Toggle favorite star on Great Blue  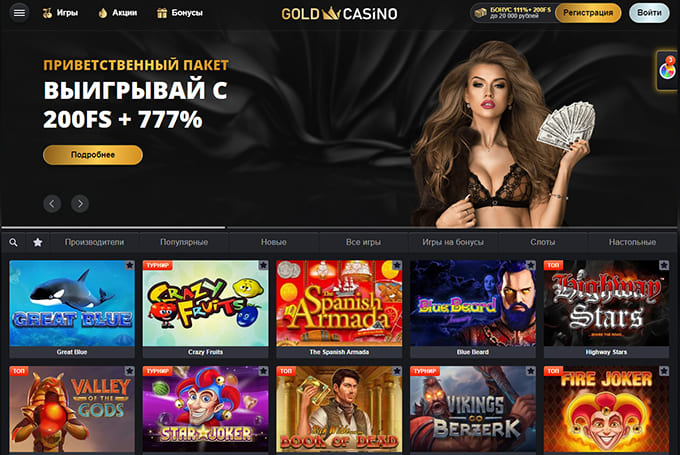pos(130,265)
